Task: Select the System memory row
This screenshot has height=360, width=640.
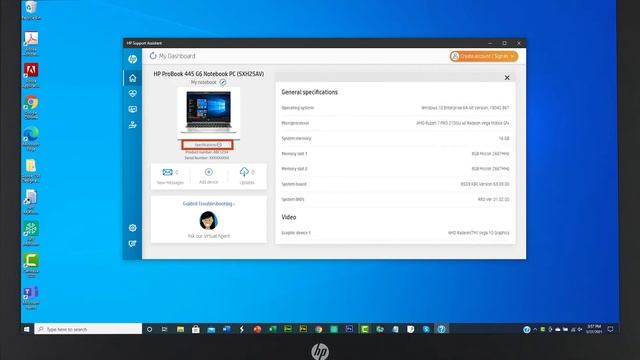Action: (x=395, y=138)
